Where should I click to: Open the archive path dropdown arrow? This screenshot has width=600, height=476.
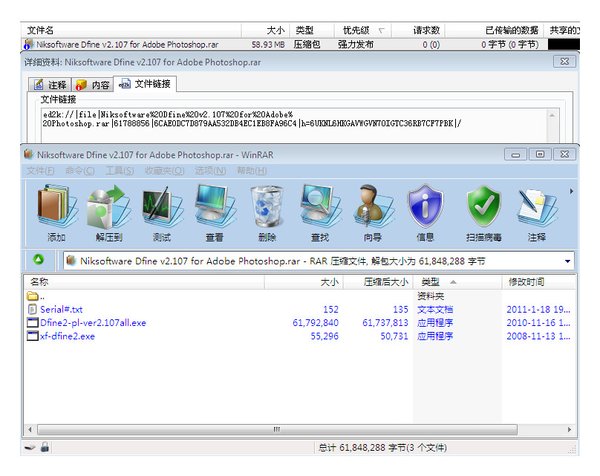click(567, 261)
